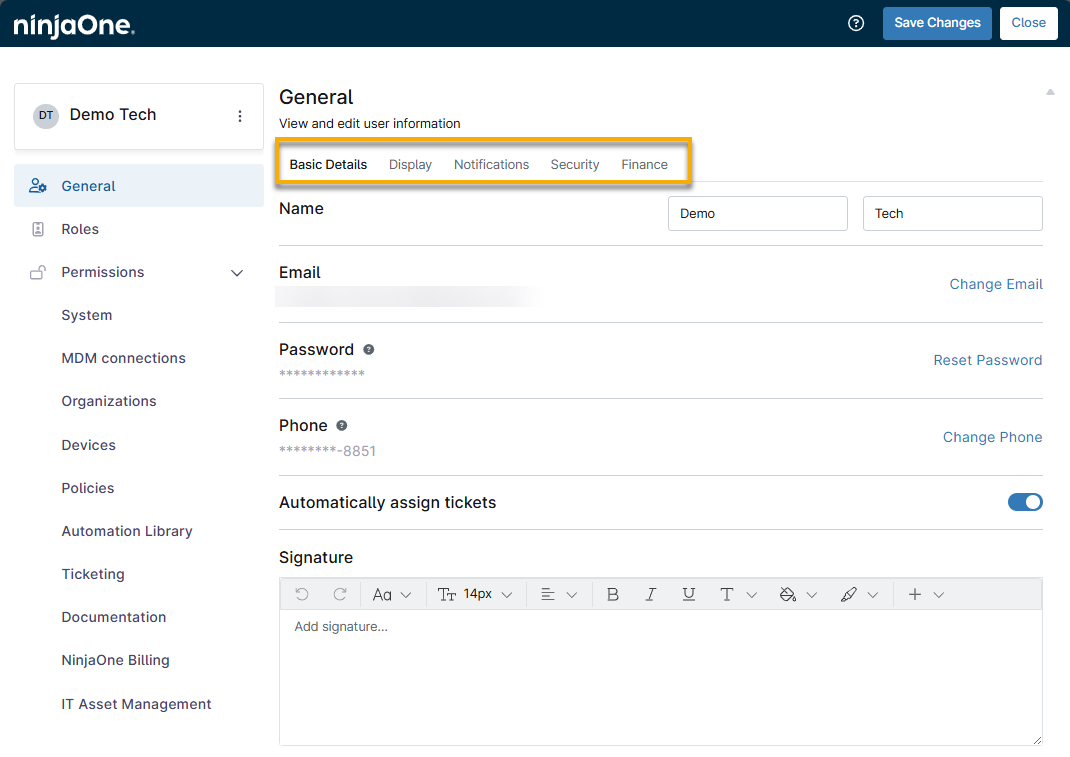Collapse the Permissions section chevron
Image resolution: width=1070 pixels, height=757 pixels.
[x=237, y=273]
